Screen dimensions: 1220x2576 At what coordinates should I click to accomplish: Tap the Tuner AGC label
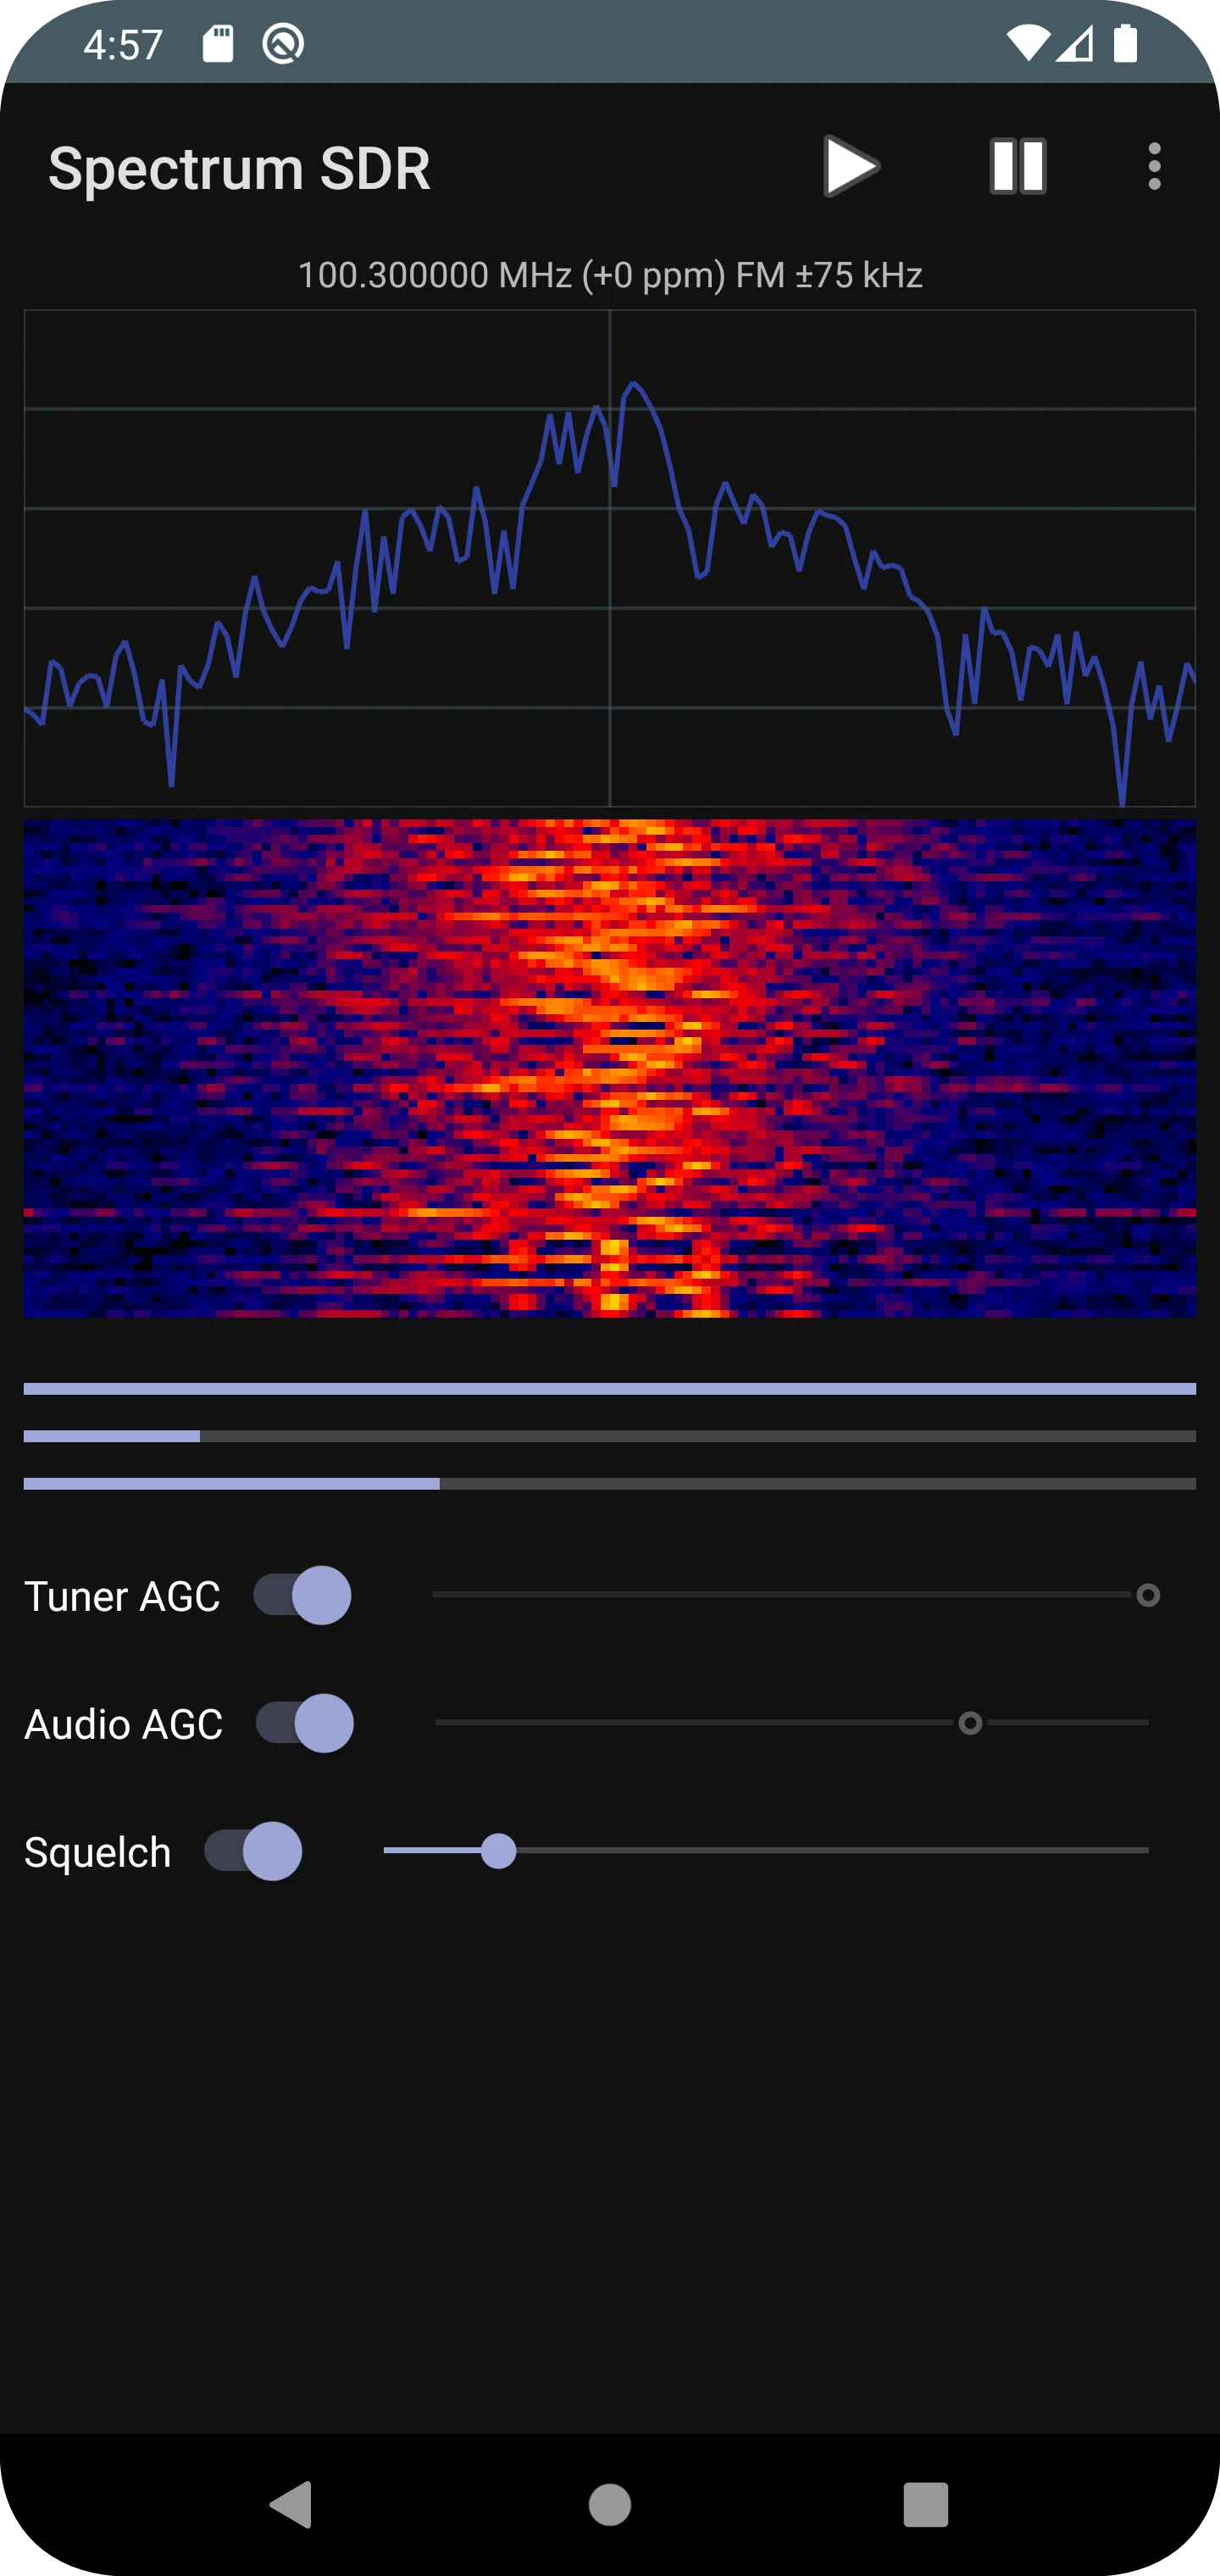[x=122, y=1596]
